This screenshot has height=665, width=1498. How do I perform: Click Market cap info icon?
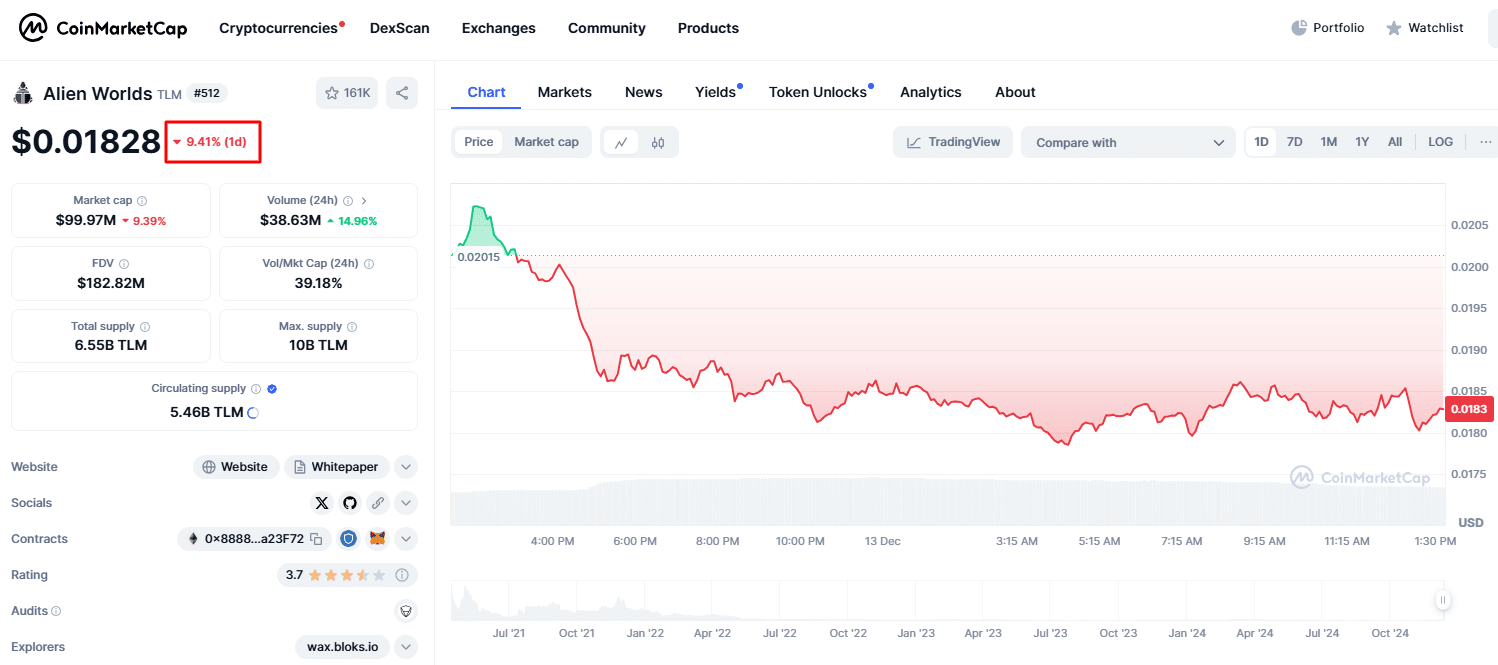pyautogui.click(x=142, y=201)
